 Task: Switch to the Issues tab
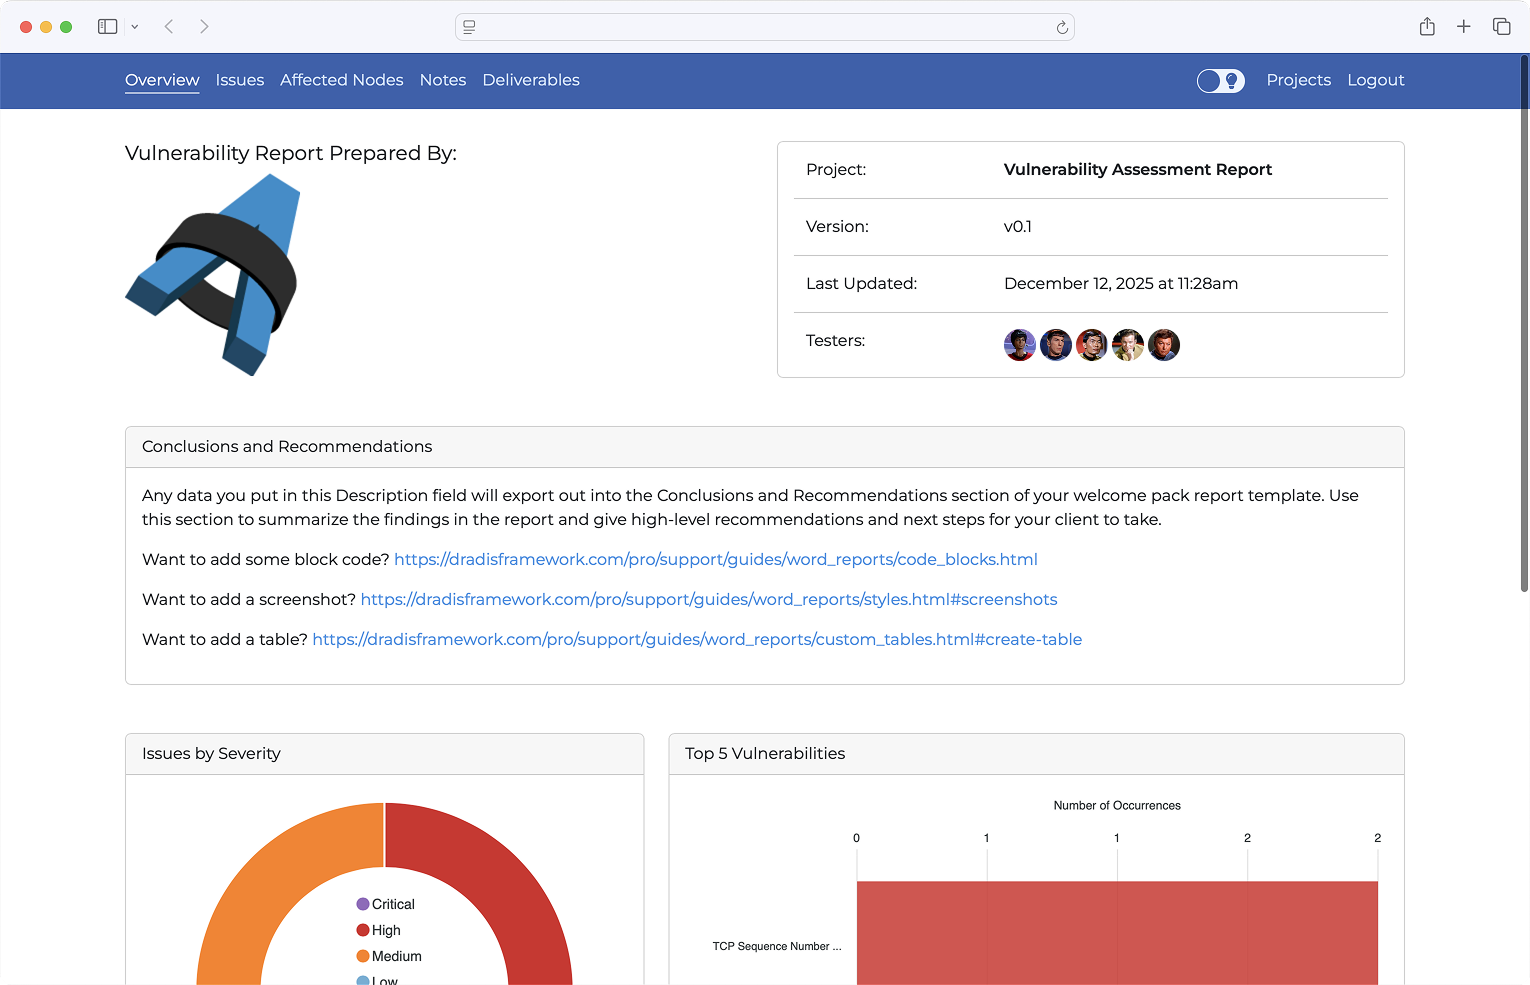click(x=239, y=80)
